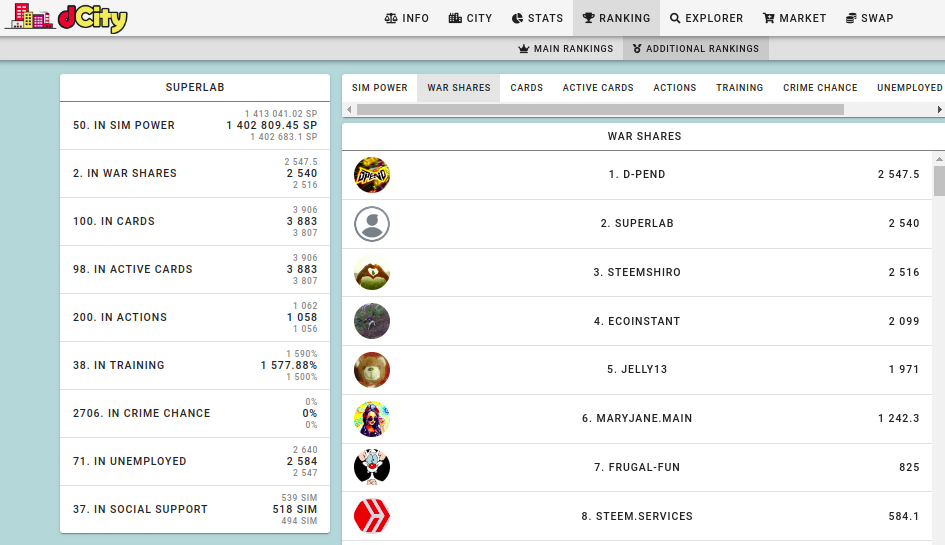The width and height of the screenshot is (945, 545).
Task: Click the pie chart icon beside STATS
Action: (517, 18)
